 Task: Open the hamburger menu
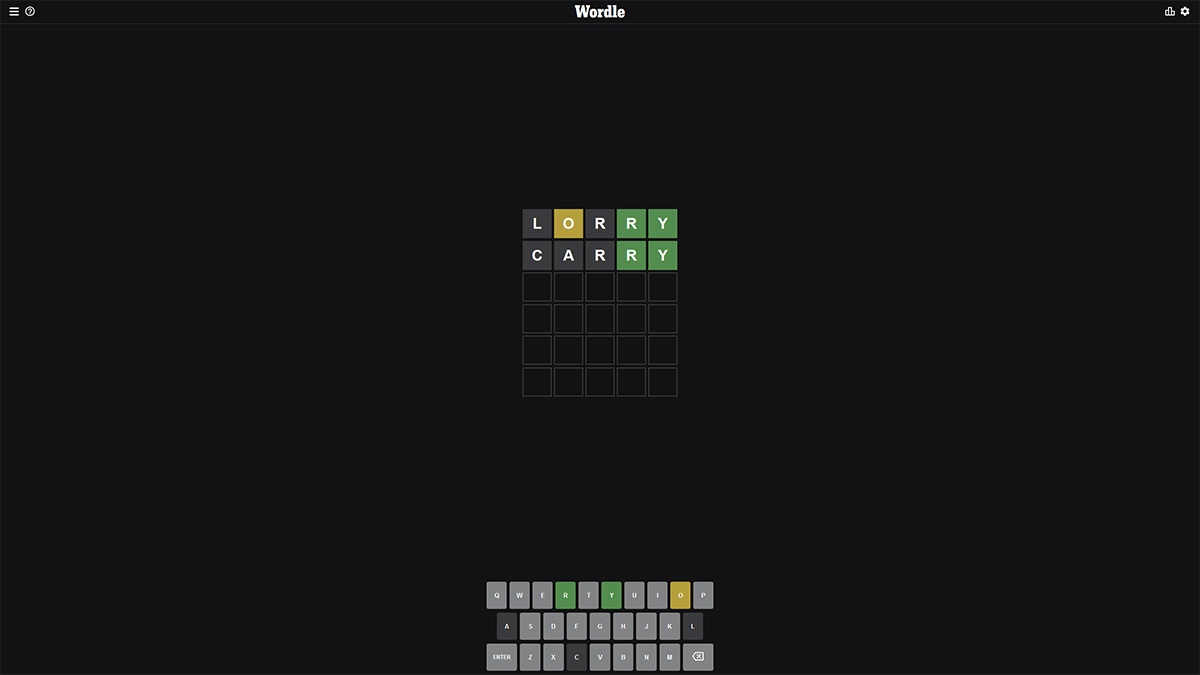[14, 12]
